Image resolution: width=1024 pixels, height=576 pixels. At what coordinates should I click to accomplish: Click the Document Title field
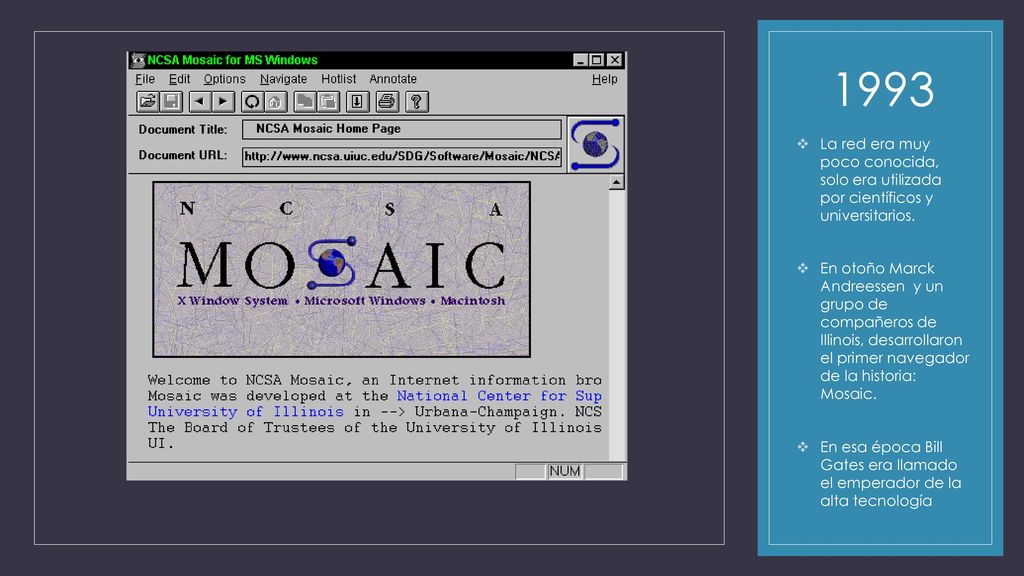[x=402, y=129]
